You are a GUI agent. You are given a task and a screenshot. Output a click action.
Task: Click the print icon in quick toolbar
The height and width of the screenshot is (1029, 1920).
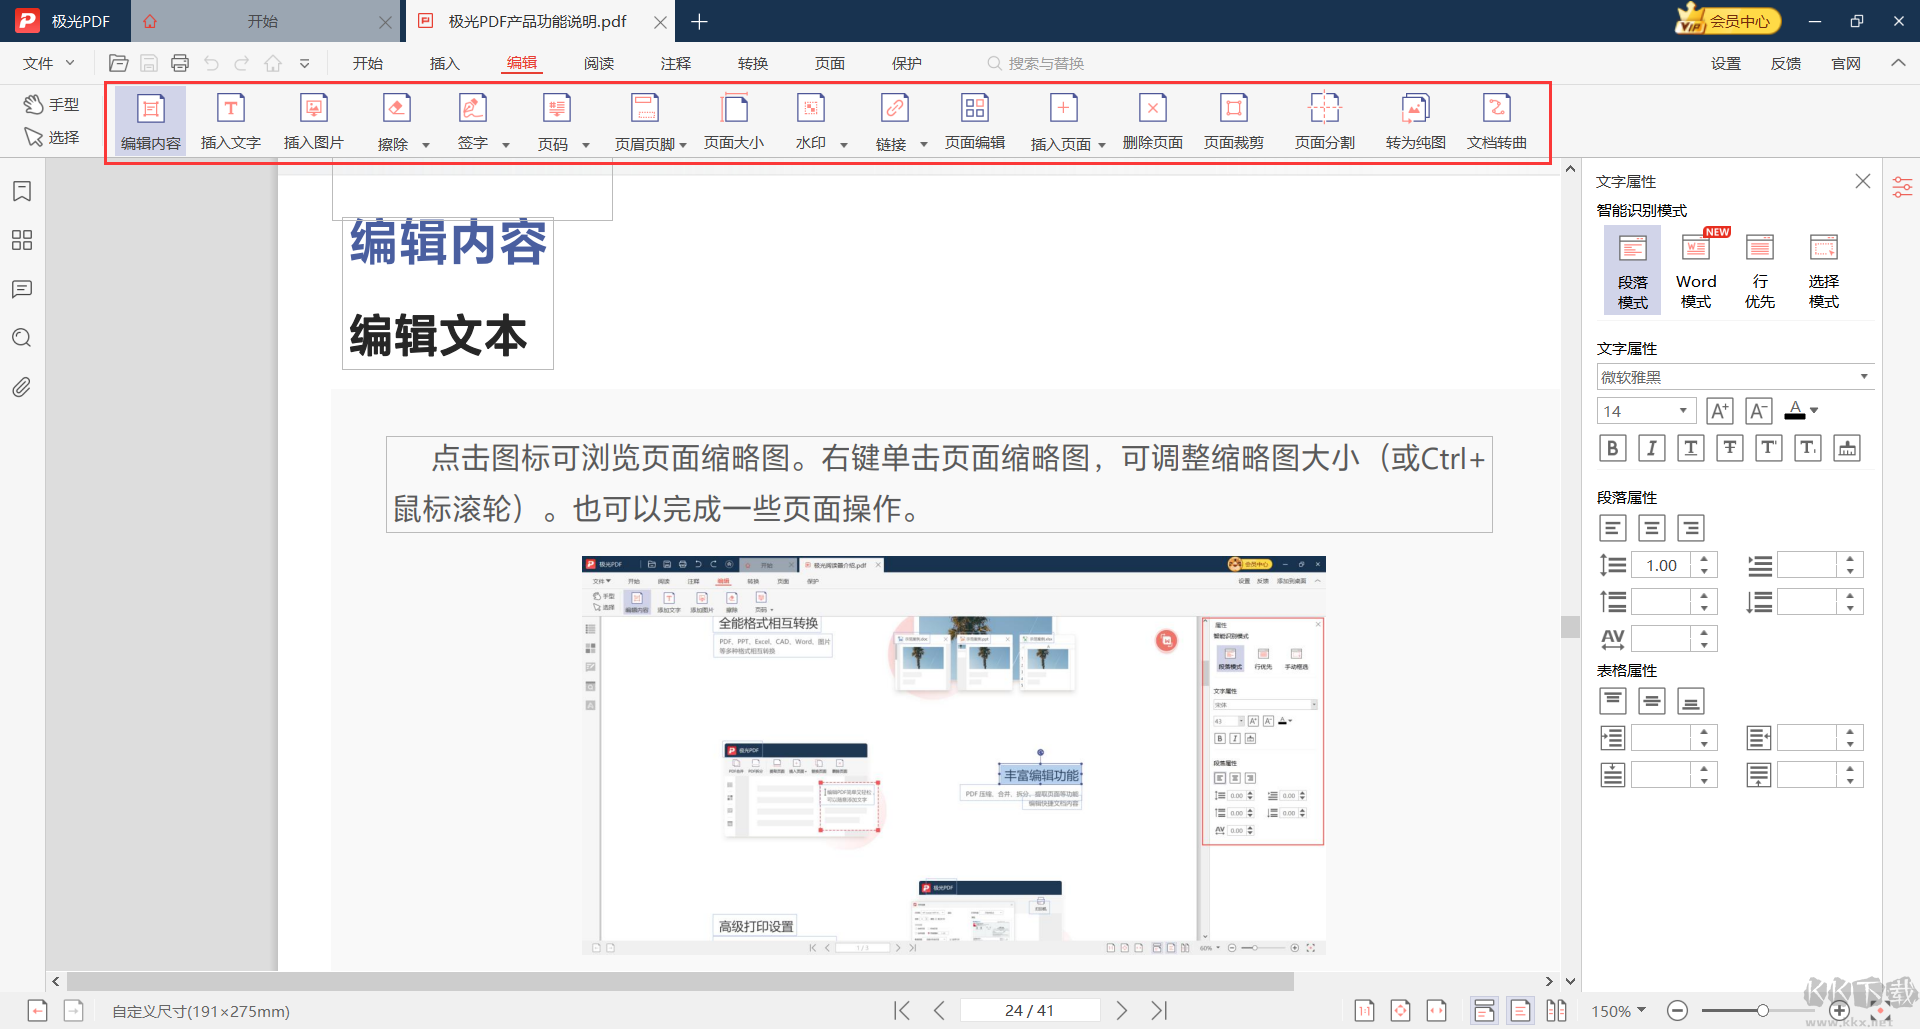tap(180, 63)
